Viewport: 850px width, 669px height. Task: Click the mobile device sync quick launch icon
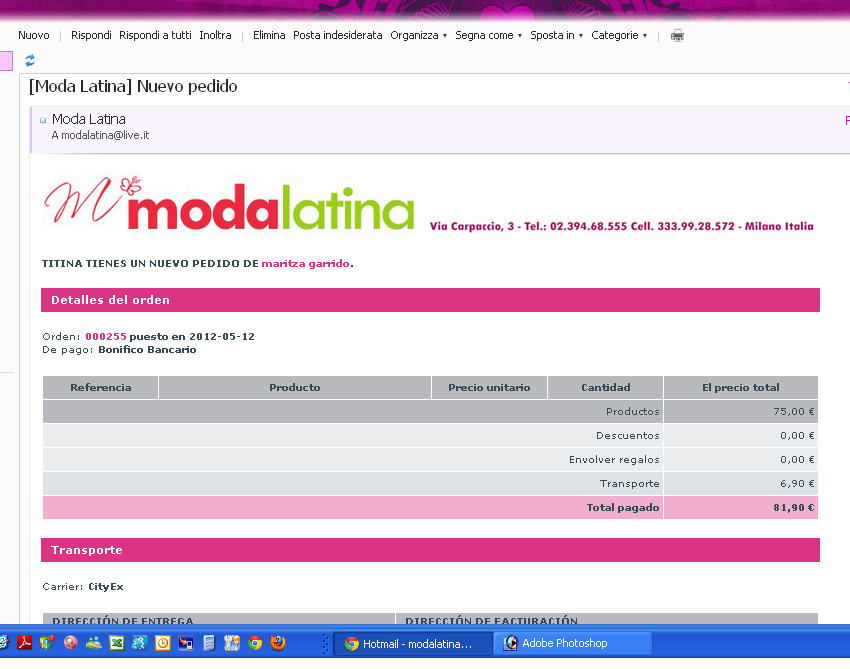[185, 643]
